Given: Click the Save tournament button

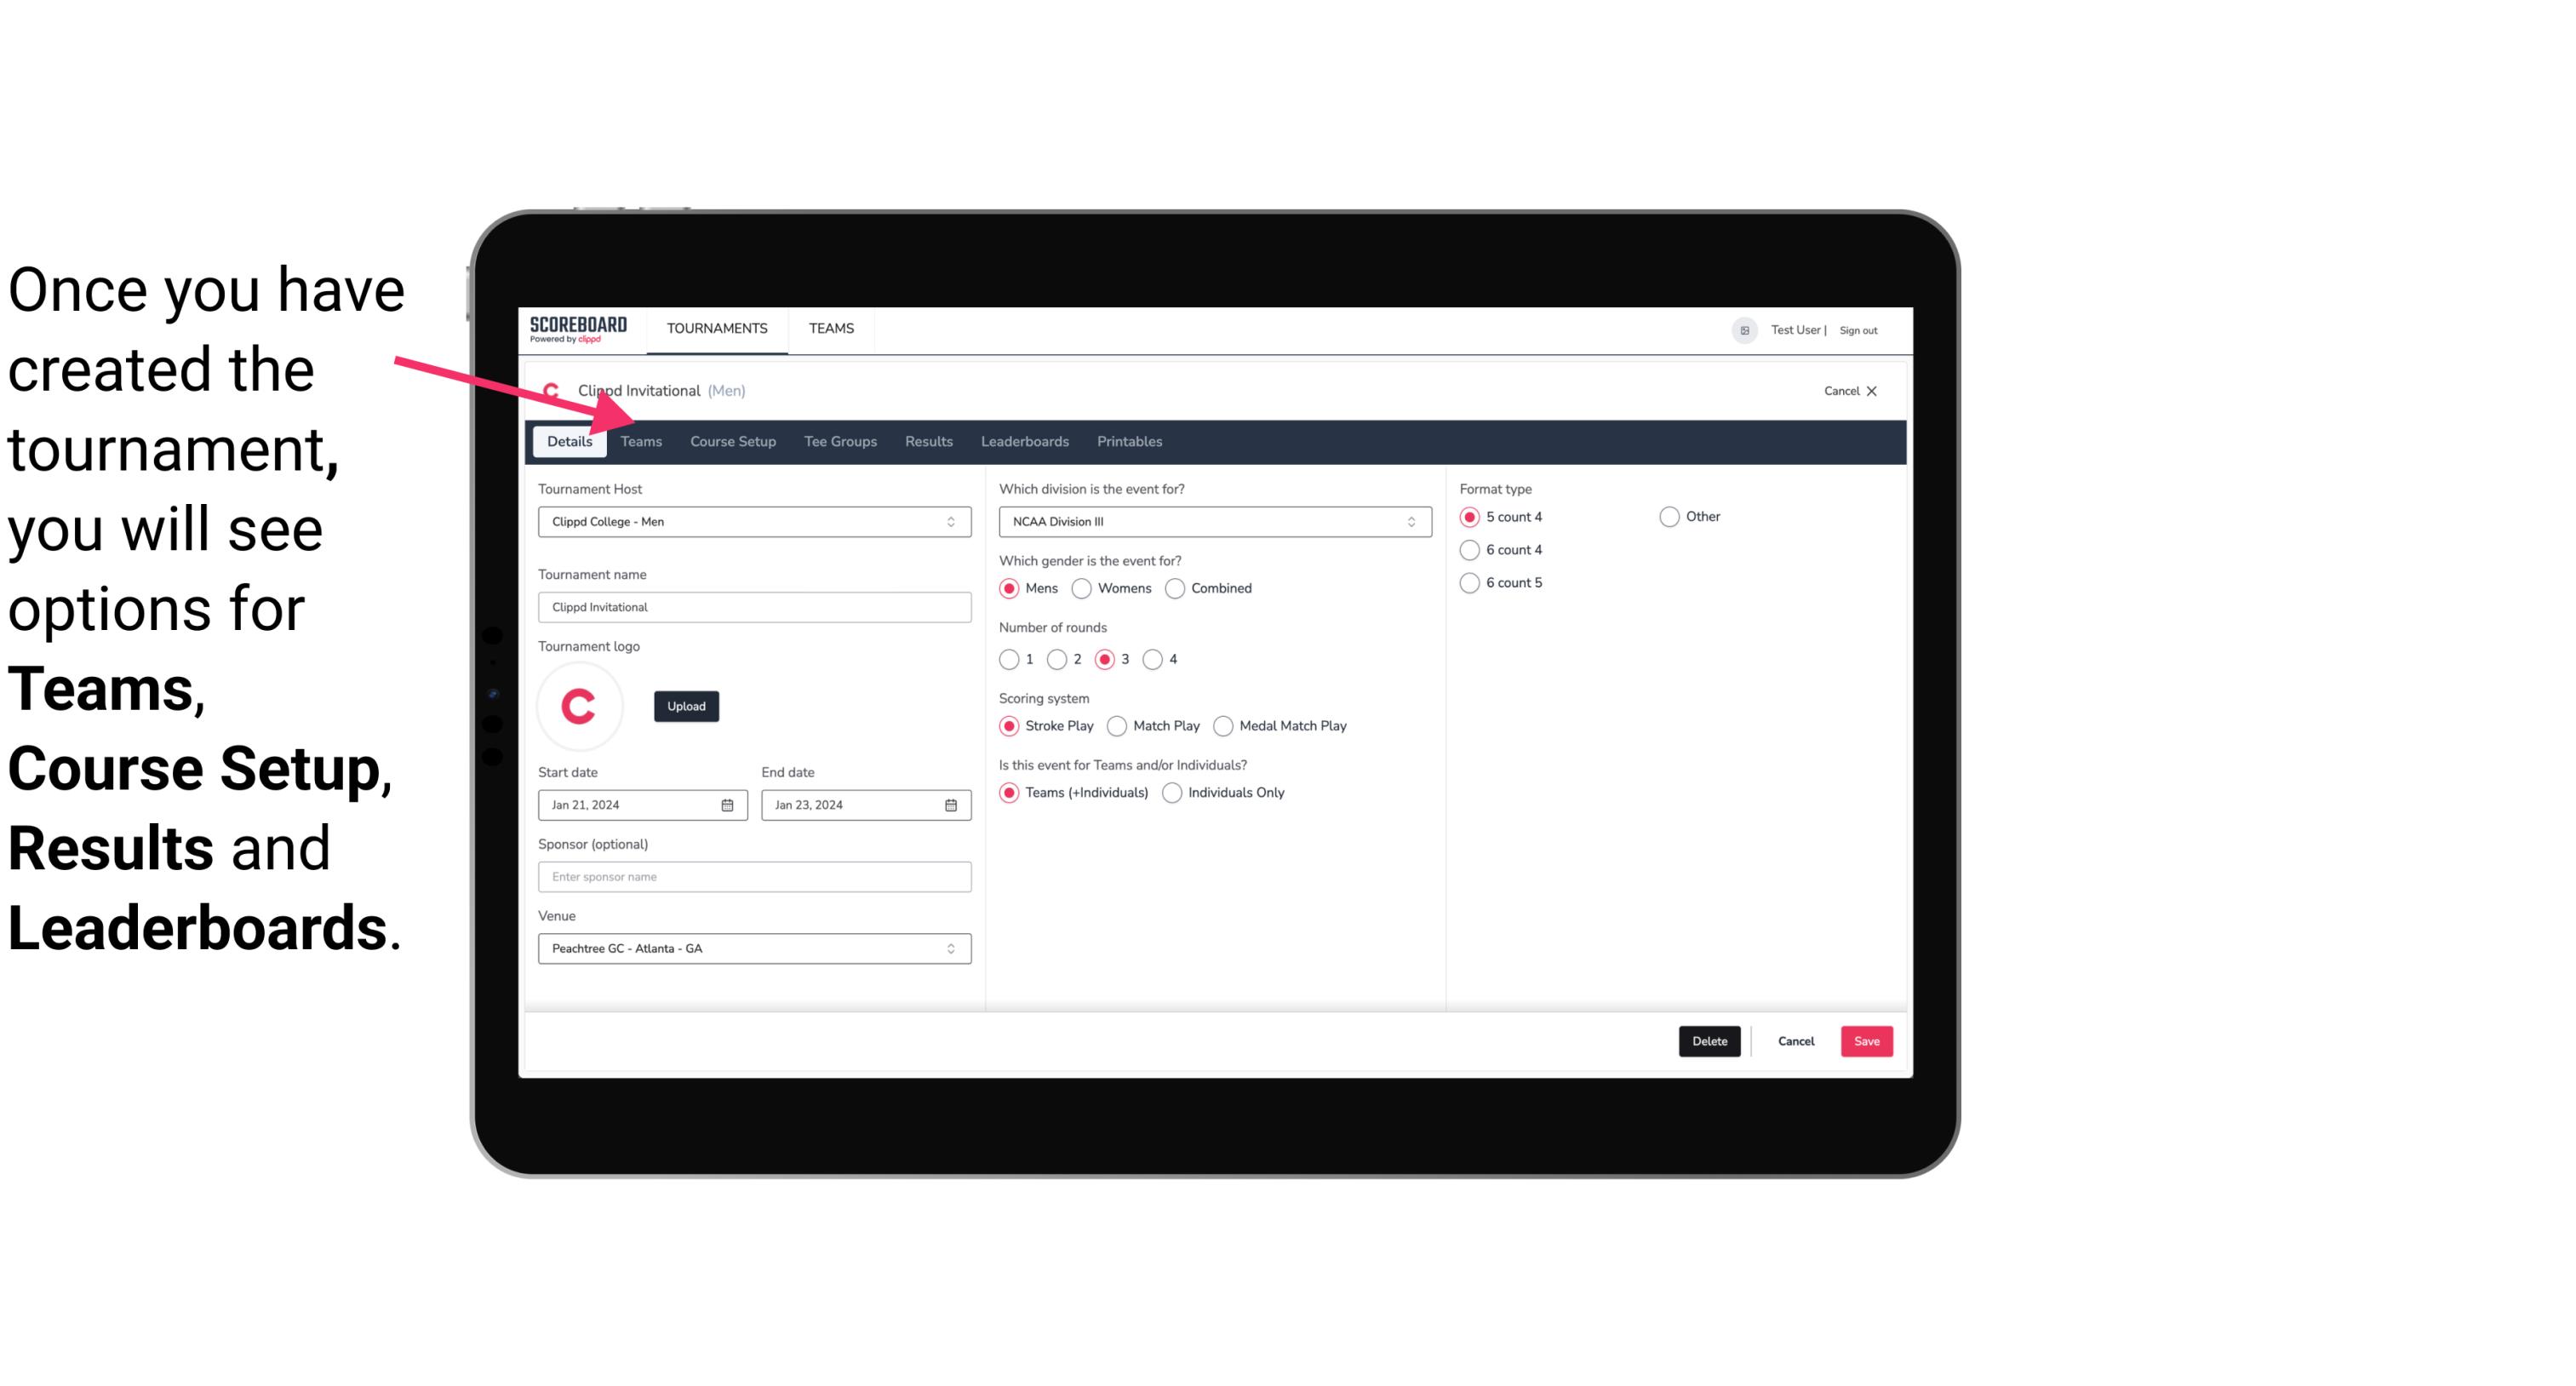Looking at the screenshot, I should point(1864,1039).
